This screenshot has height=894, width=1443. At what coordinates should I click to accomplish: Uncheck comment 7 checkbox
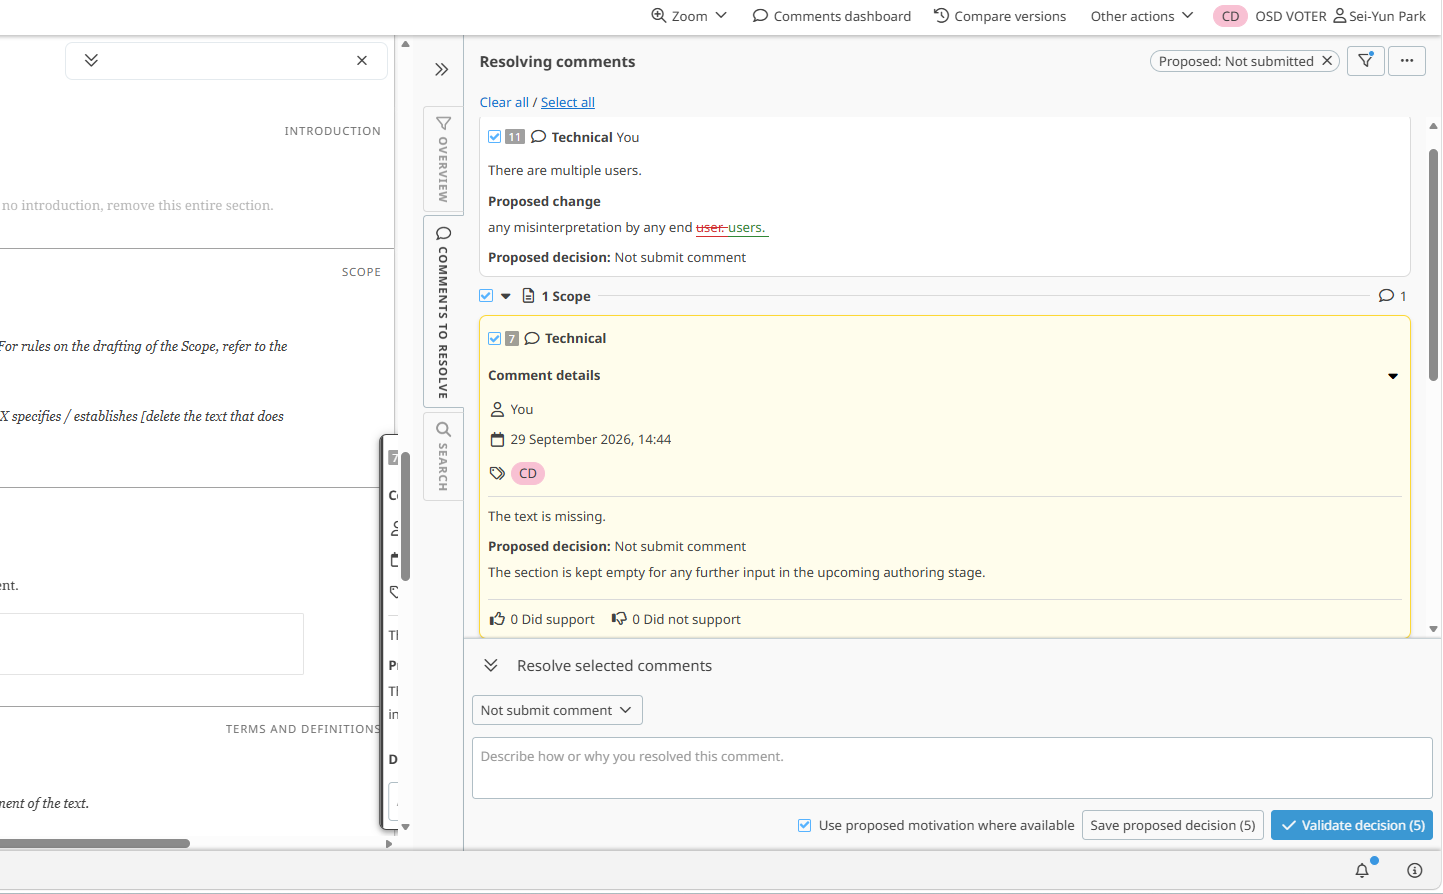[x=494, y=338]
